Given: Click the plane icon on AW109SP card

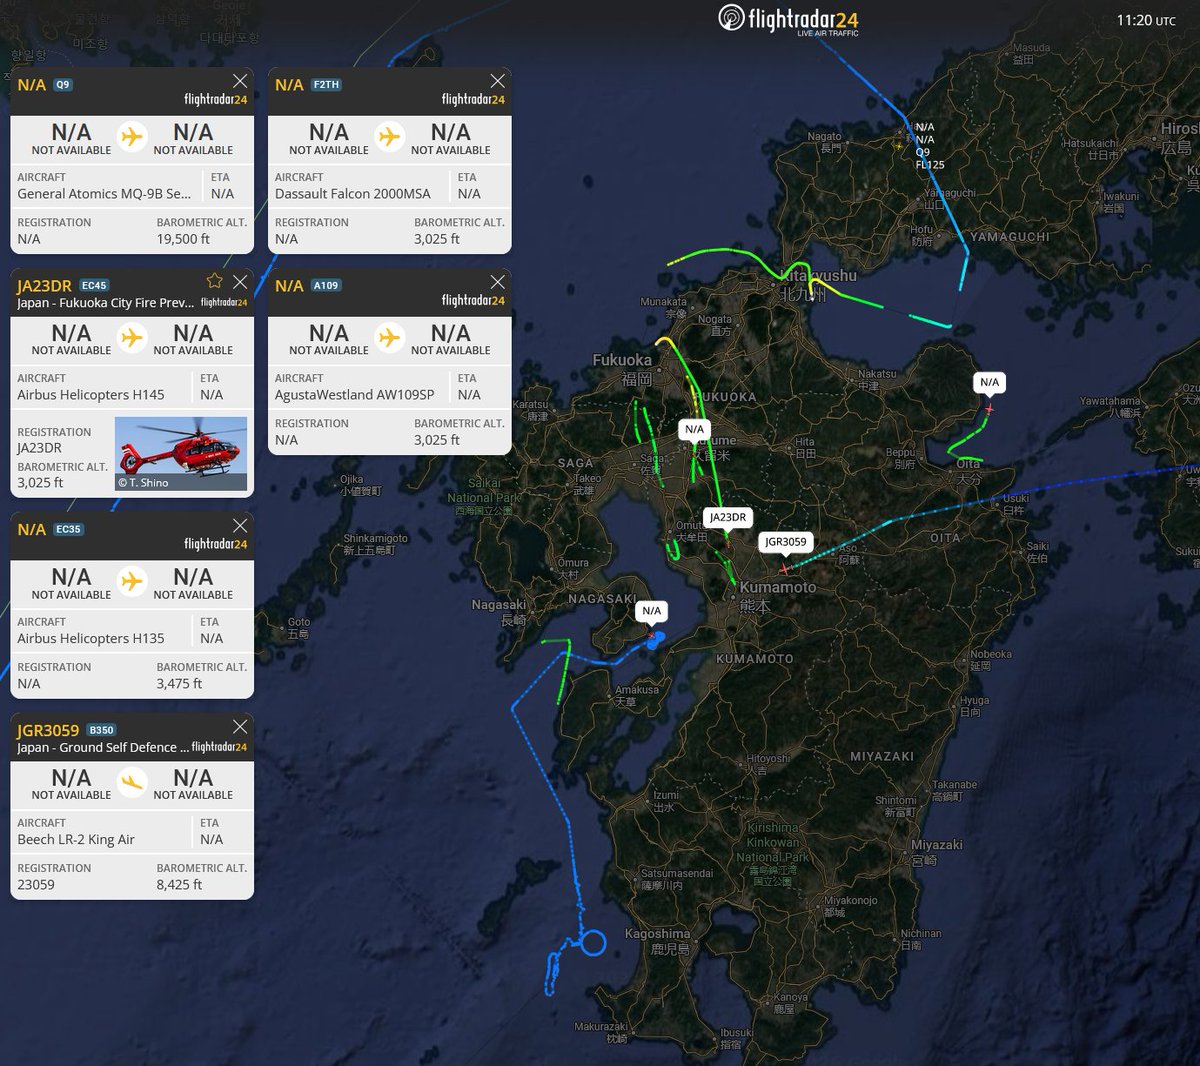Looking at the screenshot, I should [x=390, y=338].
